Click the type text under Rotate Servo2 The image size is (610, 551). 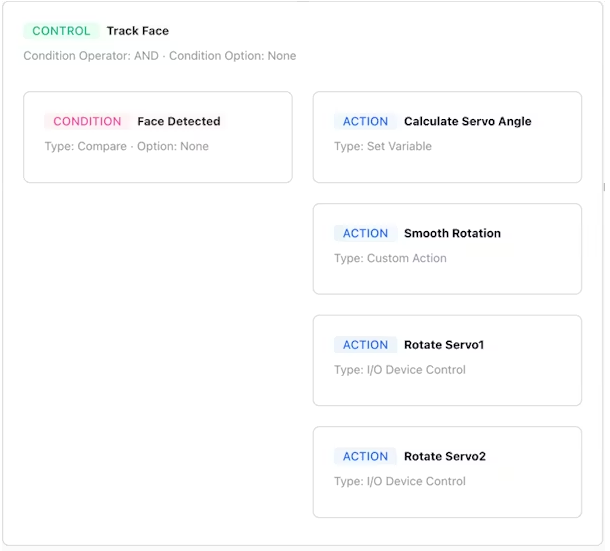pyautogui.click(x=400, y=481)
